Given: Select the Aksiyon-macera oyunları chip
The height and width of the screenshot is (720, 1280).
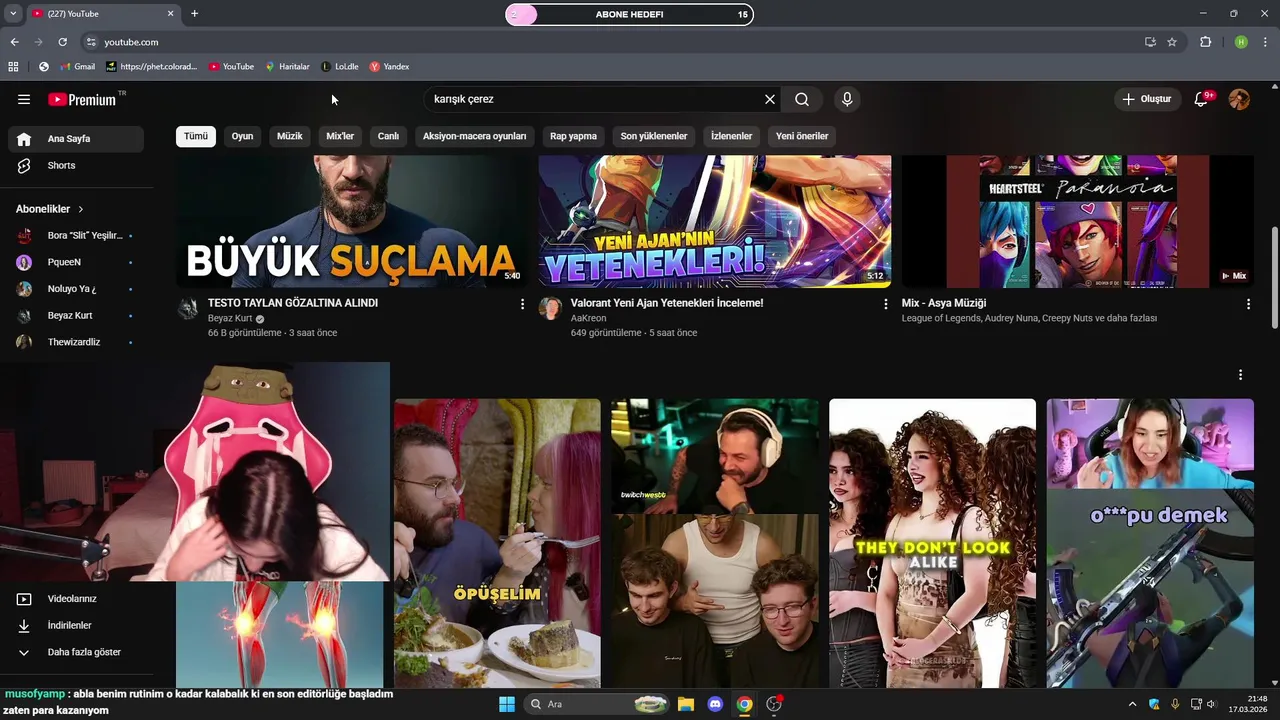Looking at the screenshot, I should 474,136.
